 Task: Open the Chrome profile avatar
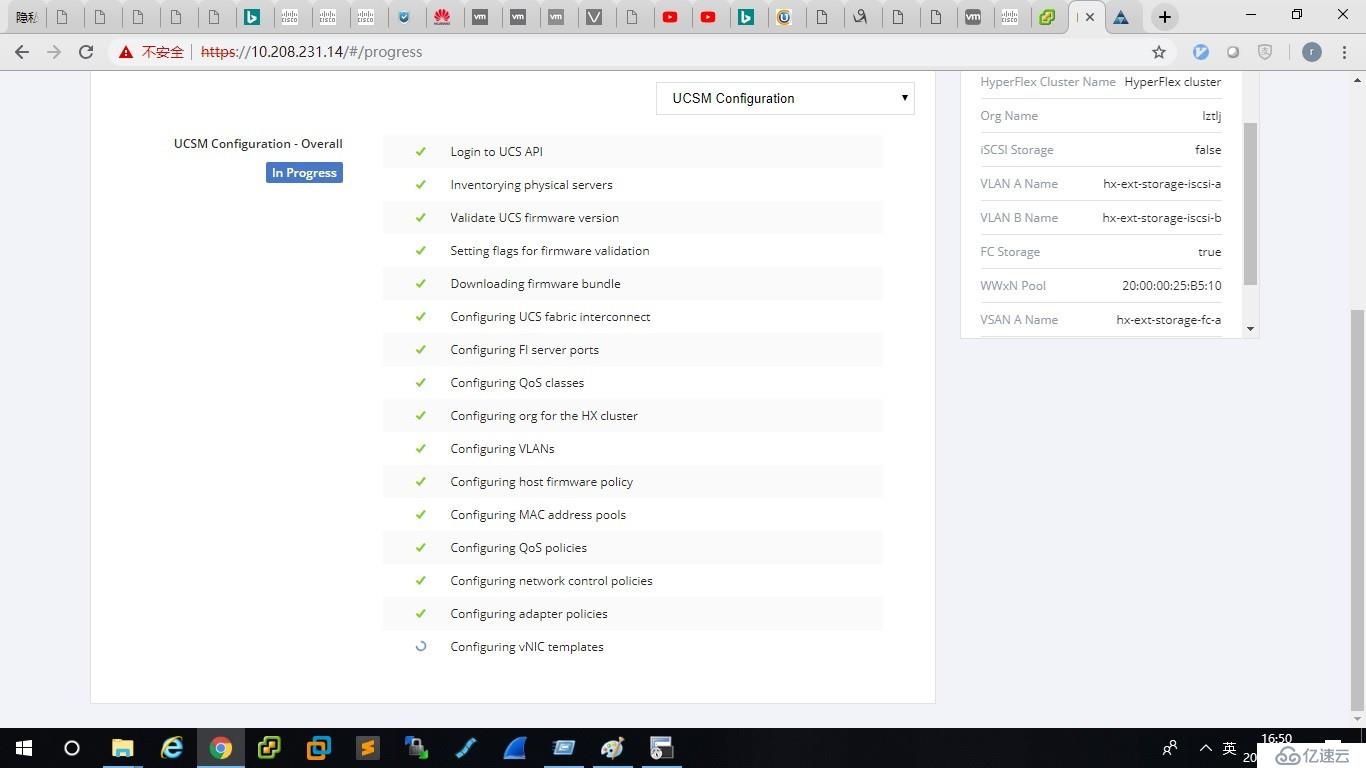(1312, 52)
